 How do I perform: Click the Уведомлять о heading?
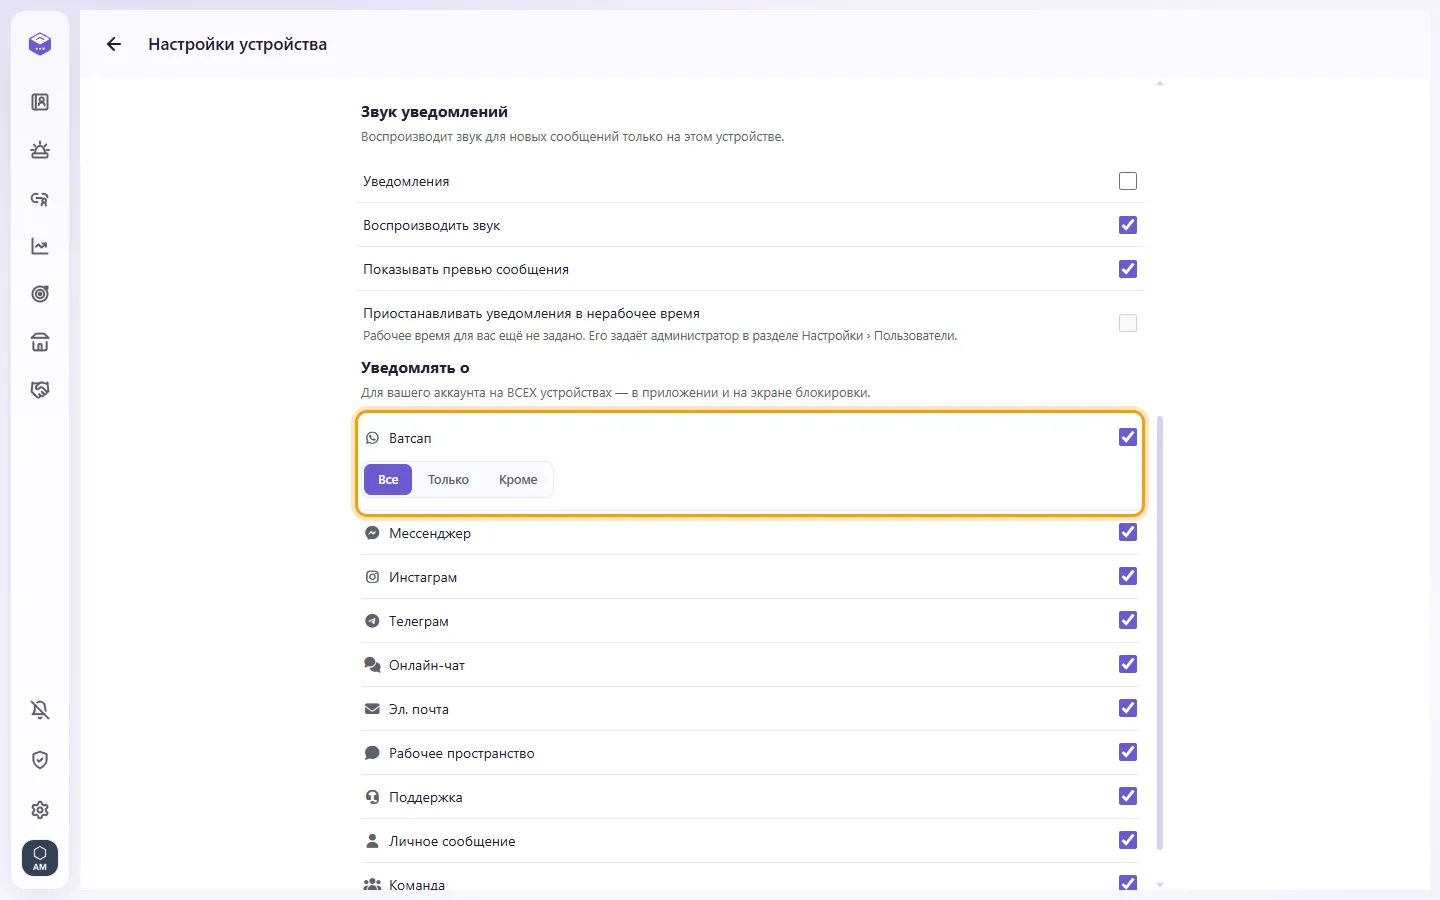415,368
